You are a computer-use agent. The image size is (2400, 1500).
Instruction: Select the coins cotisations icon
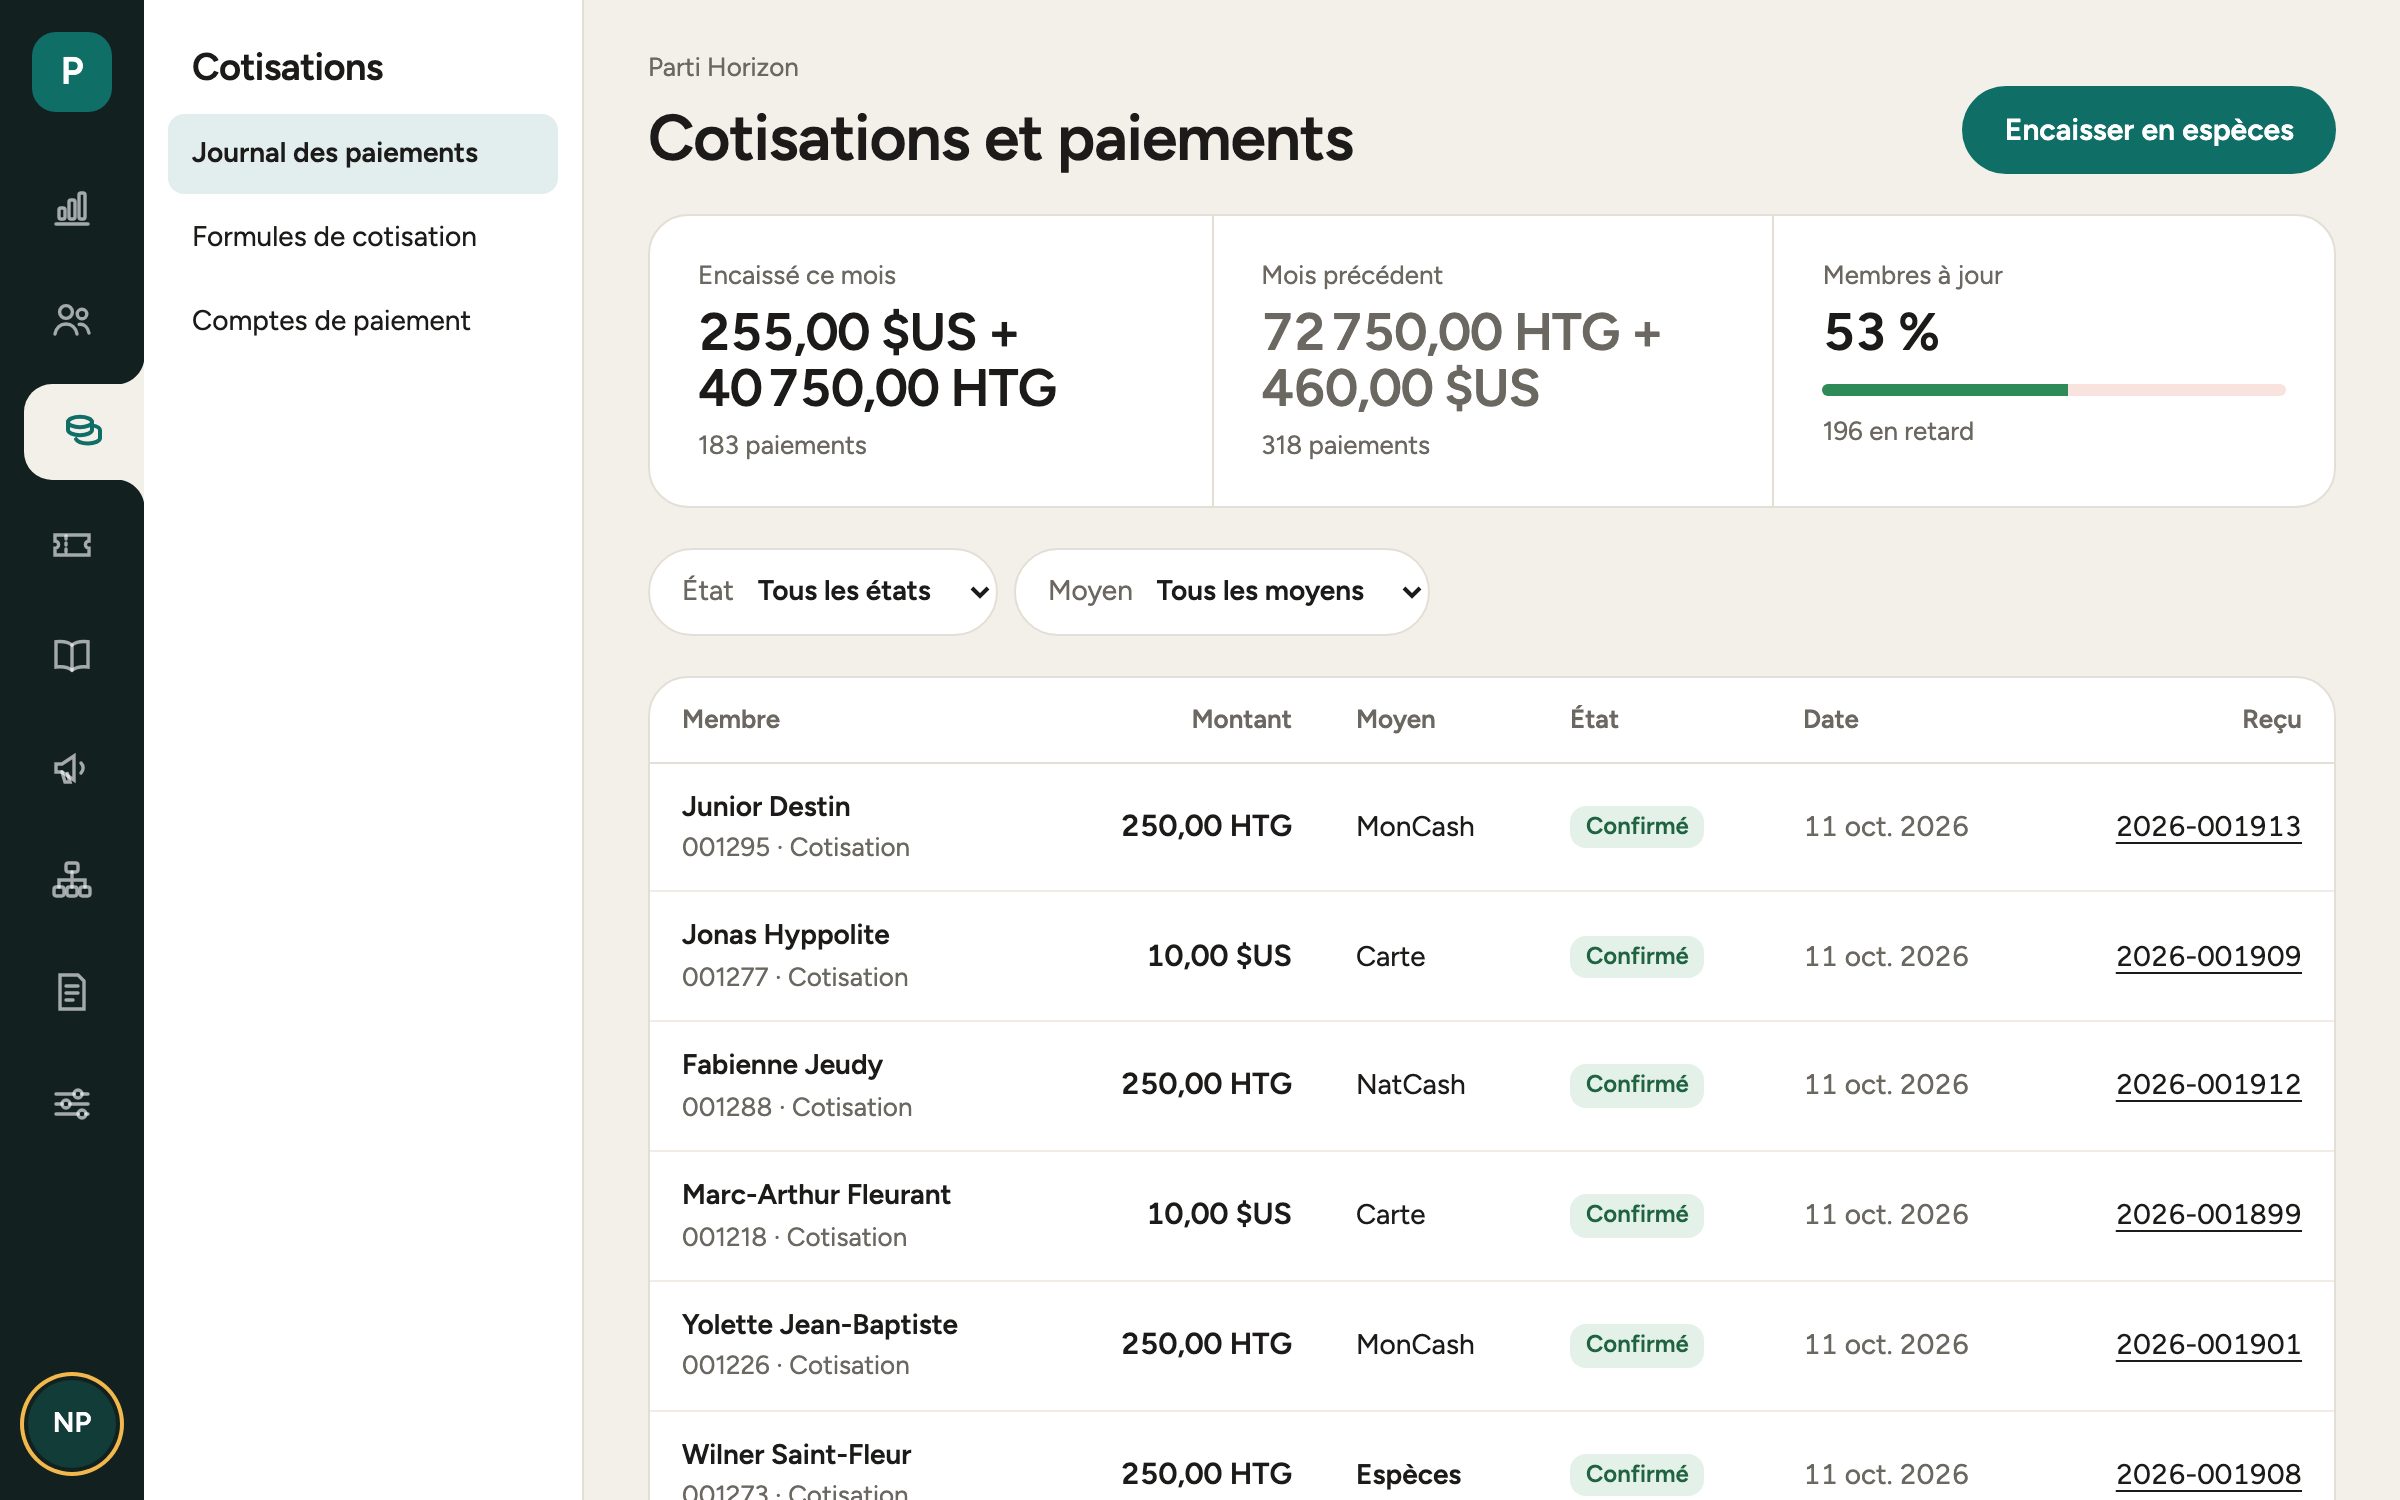[x=84, y=431]
